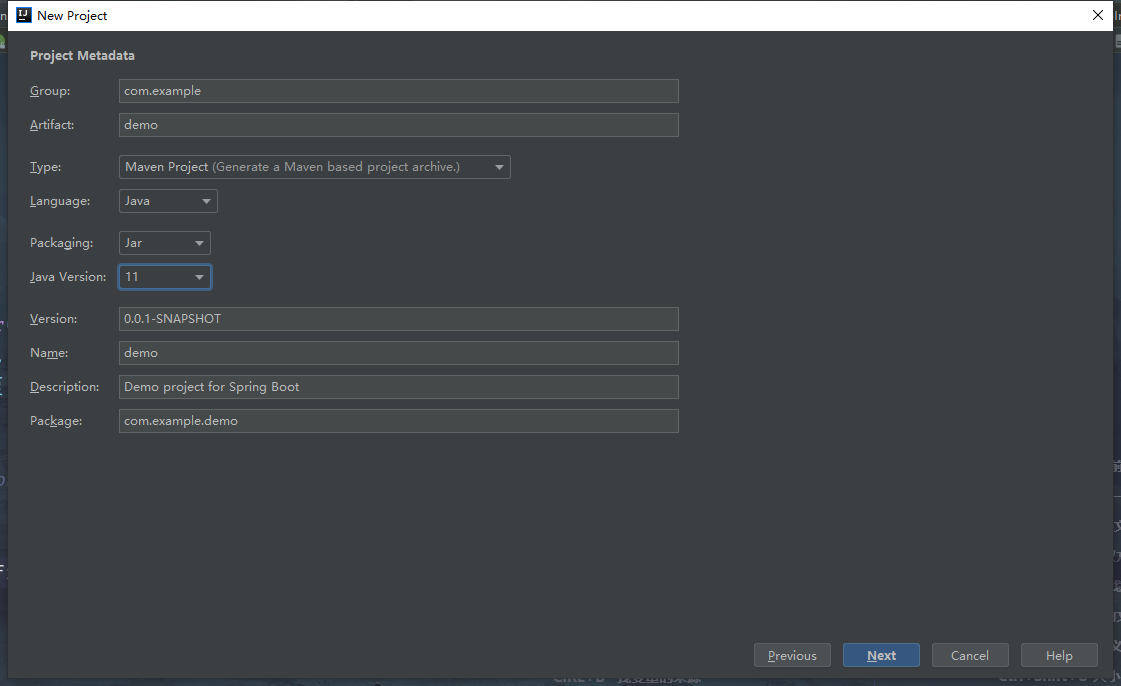The height and width of the screenshot is (686, 1121).
Task: Close the New Project dialog
Action: tap(1098, 15)
